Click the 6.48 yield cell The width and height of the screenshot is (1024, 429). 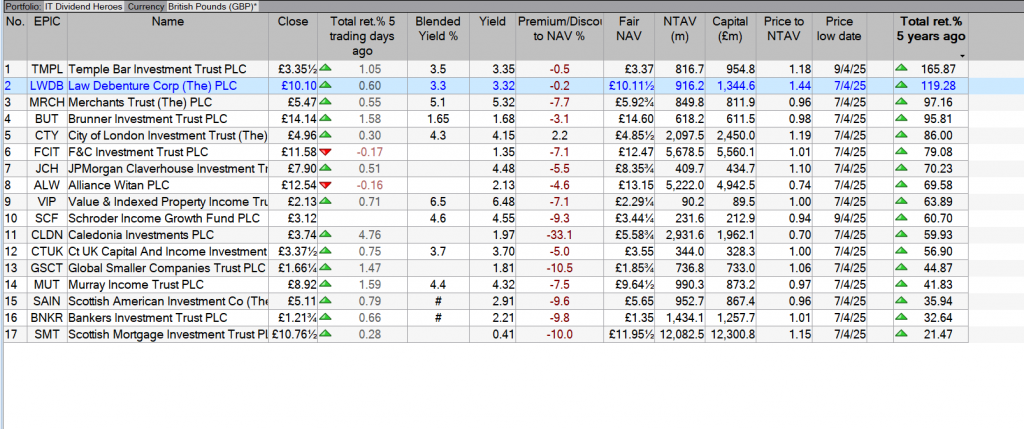(492, 202)
